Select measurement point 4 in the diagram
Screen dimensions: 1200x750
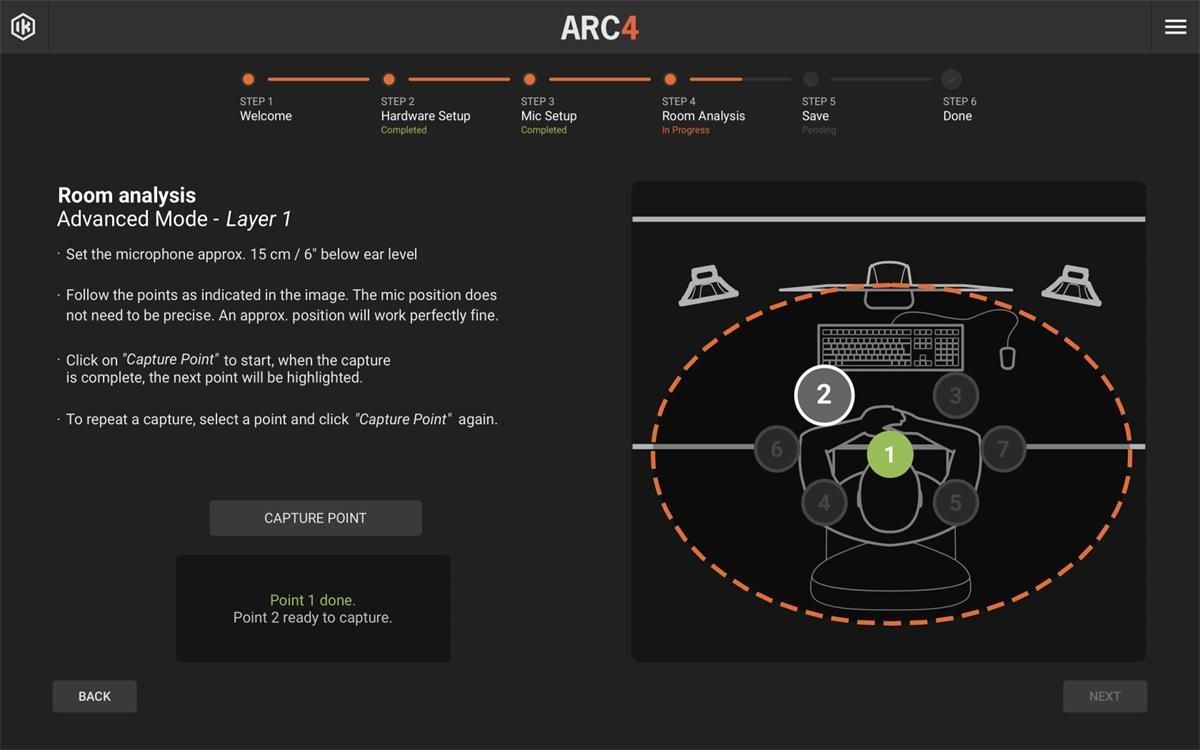pyautogui.click(x=824, y=502)
